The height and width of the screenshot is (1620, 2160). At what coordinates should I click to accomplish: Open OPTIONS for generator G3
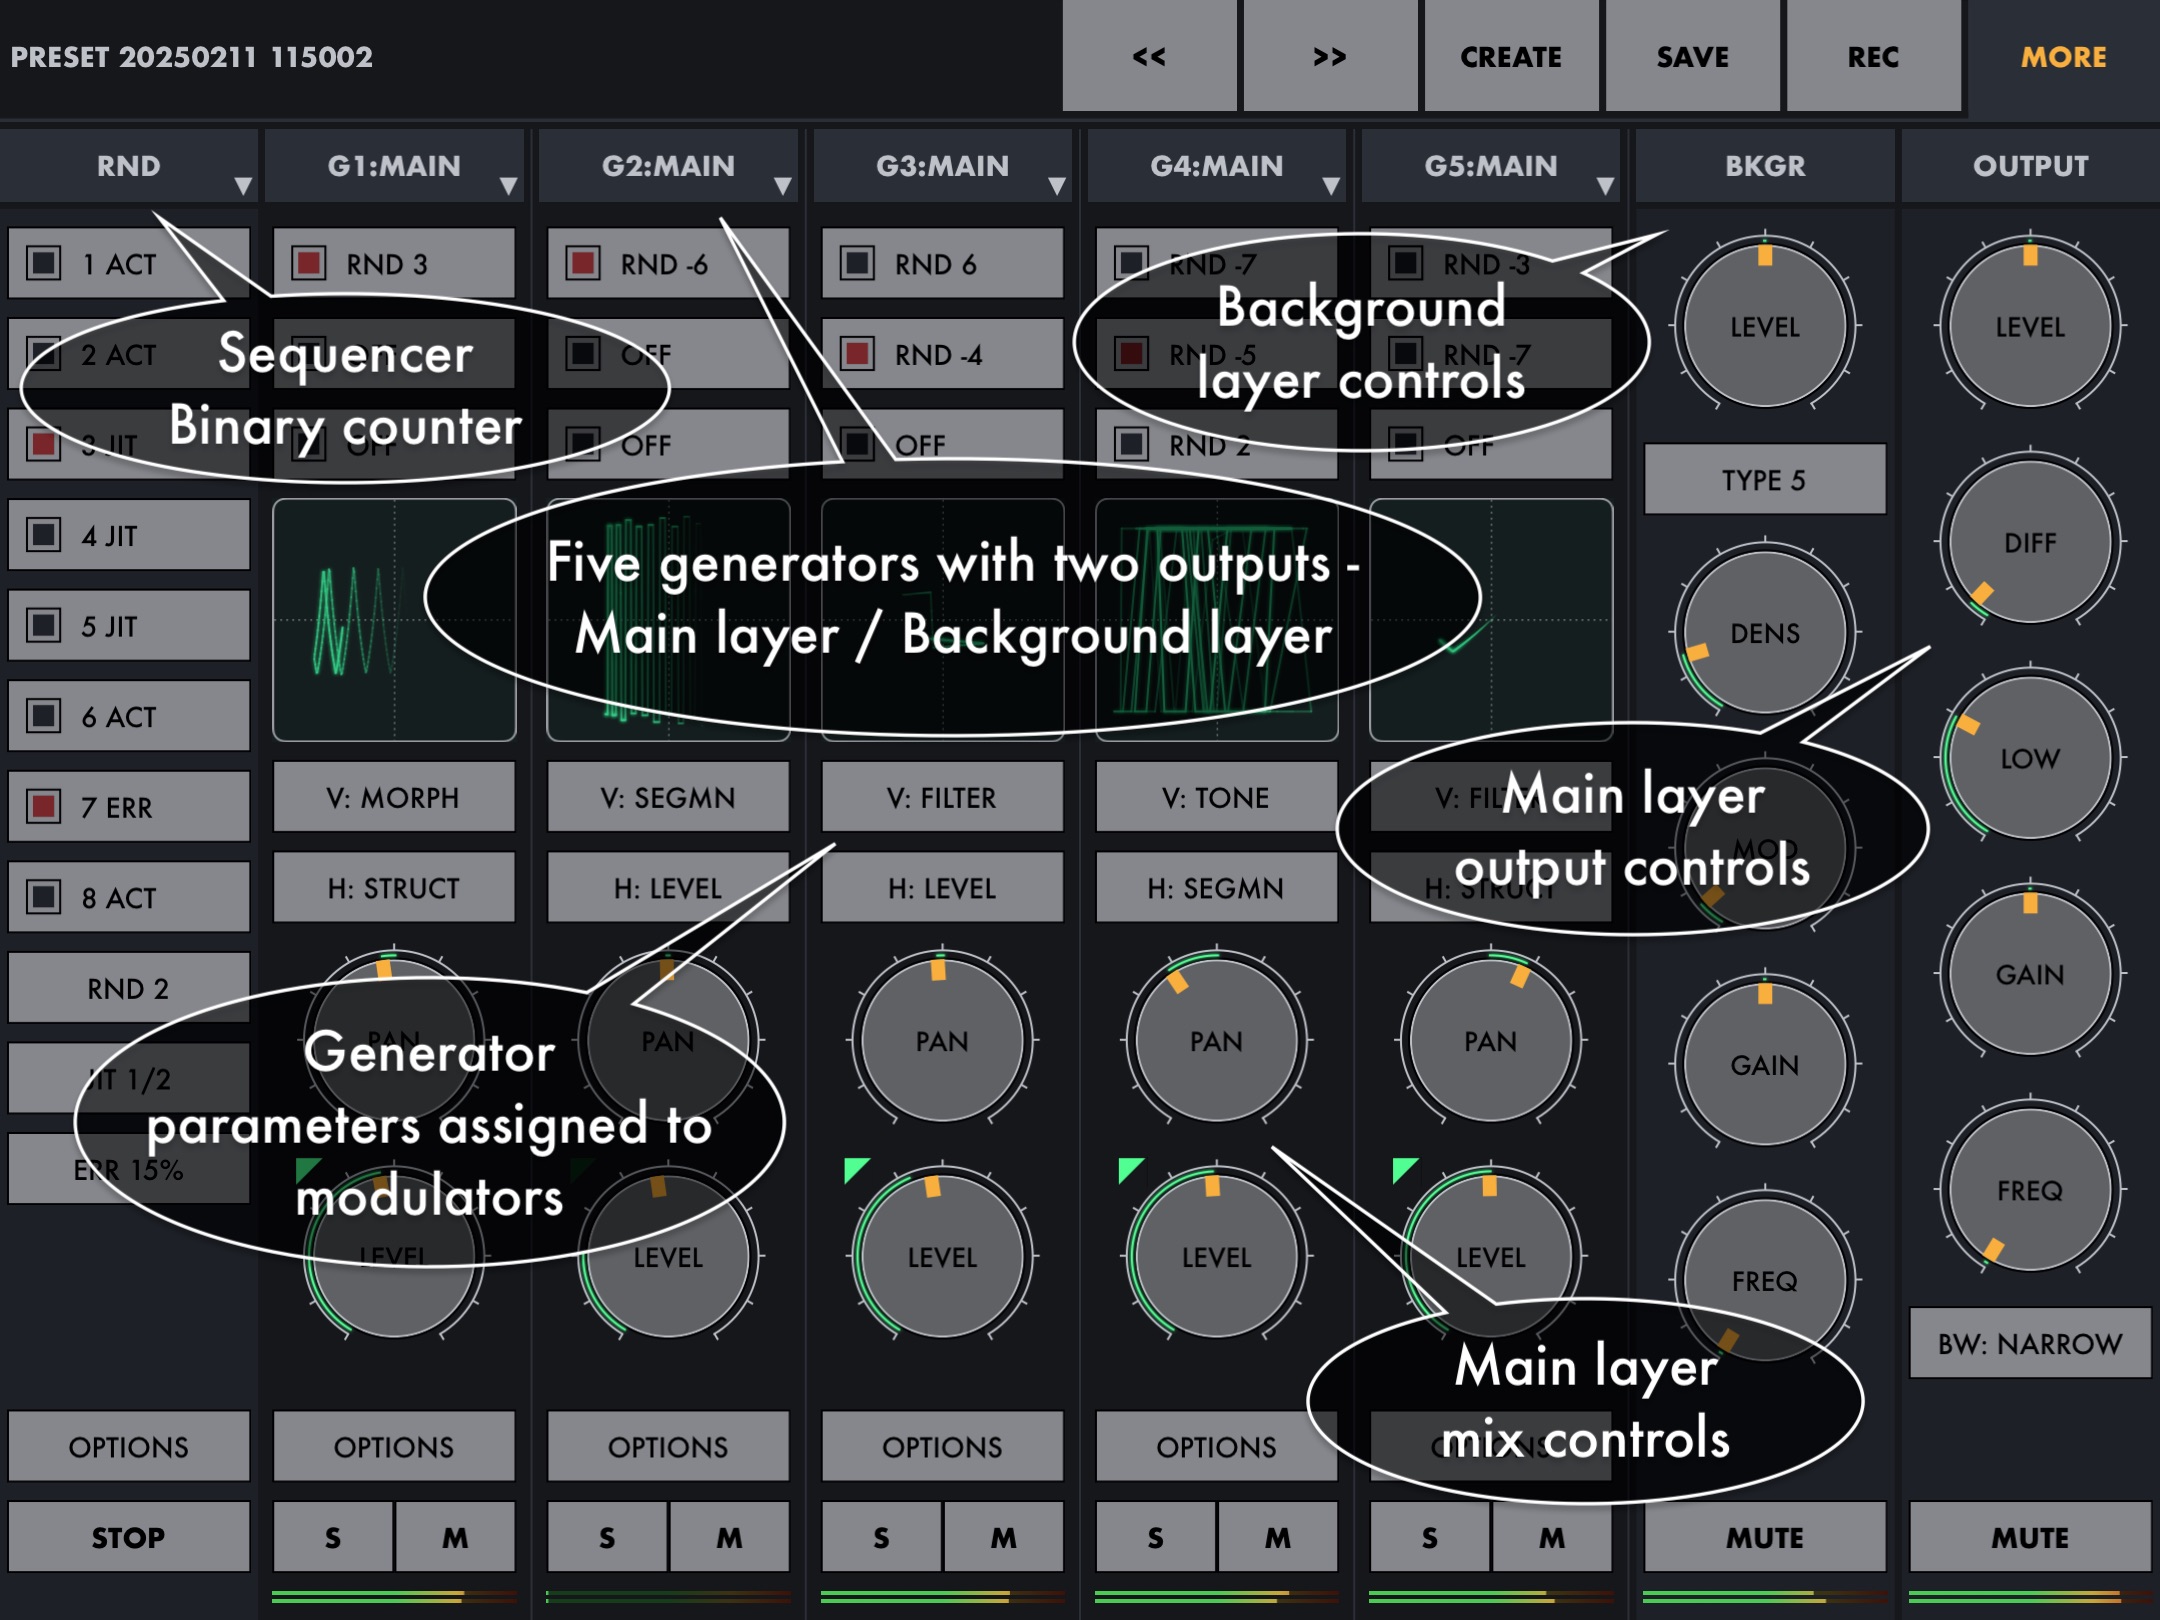[942, 1446]
